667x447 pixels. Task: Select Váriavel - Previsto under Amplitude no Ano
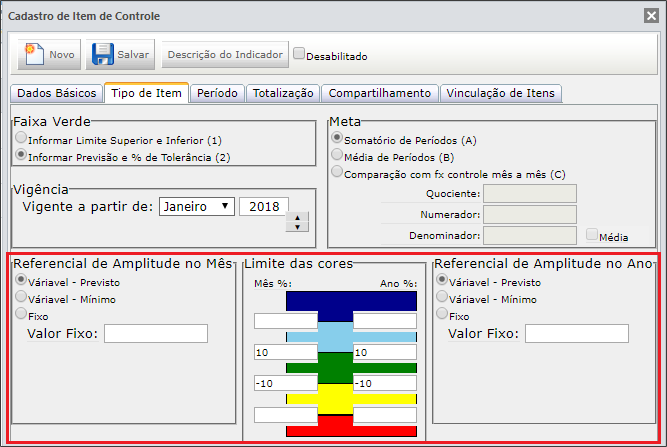click(x=442, y=279)
